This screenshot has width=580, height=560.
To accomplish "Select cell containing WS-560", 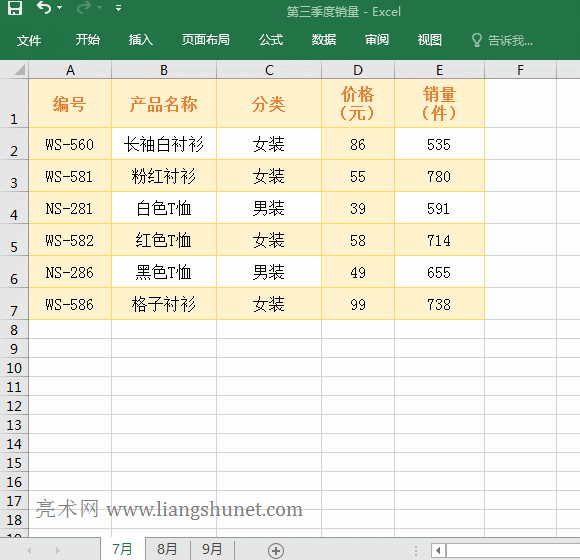I will tap(70, 144).
